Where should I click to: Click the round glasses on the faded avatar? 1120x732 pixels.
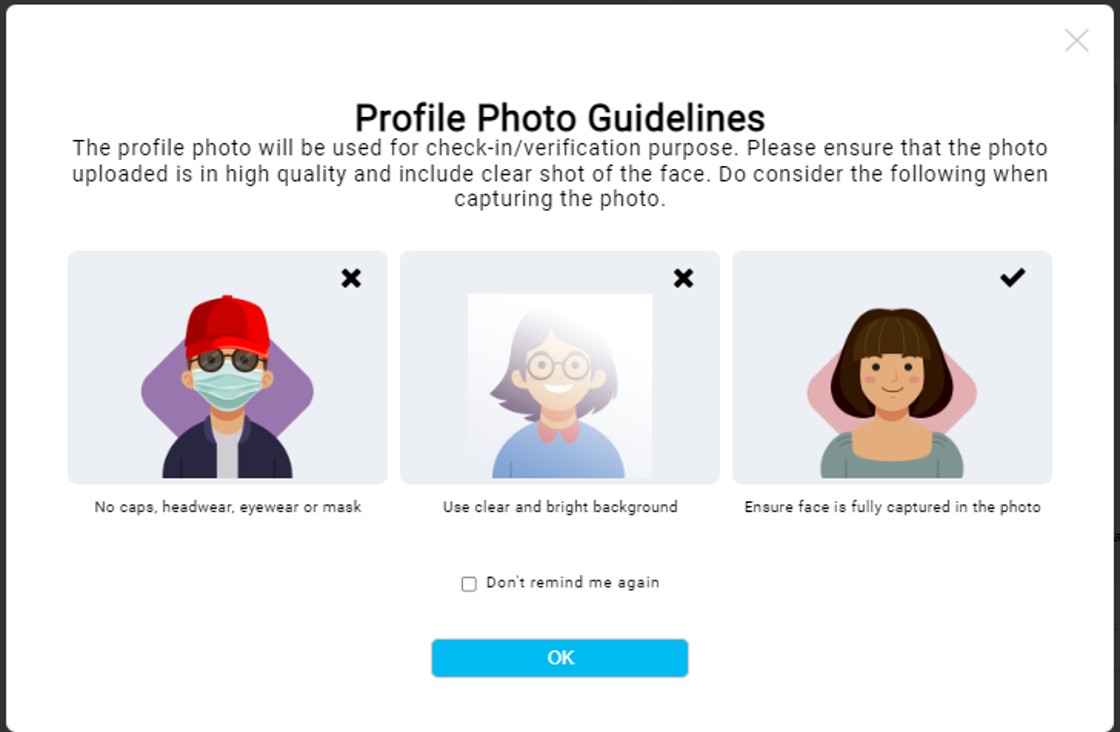(559, 366)
